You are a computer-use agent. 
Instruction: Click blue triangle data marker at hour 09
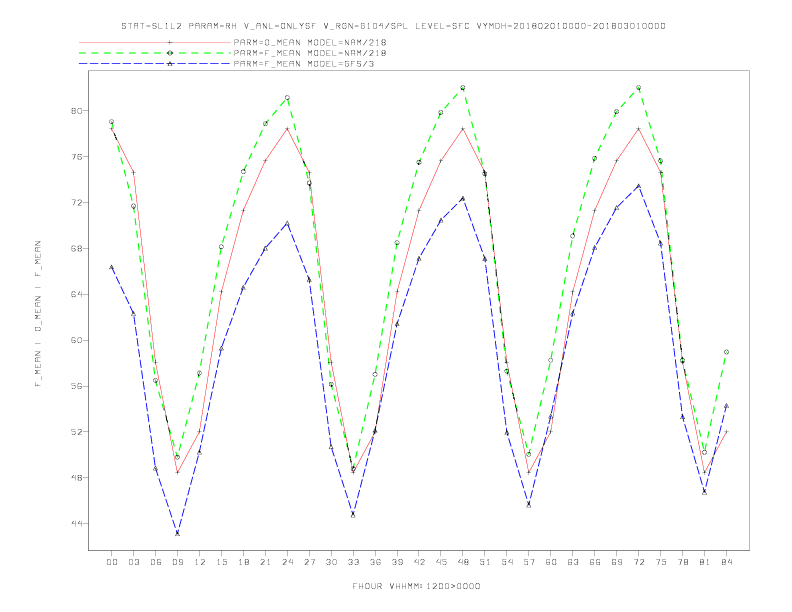177,533
